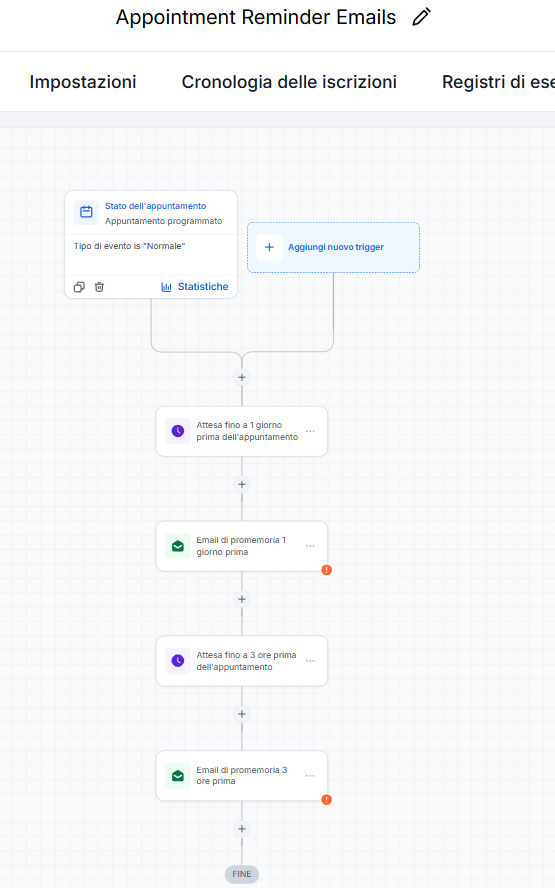Image resolution: width=555 pixels, height=888 pixels.
Task: Click the appointment calendar trigger icon
Action: coord(86,212)
